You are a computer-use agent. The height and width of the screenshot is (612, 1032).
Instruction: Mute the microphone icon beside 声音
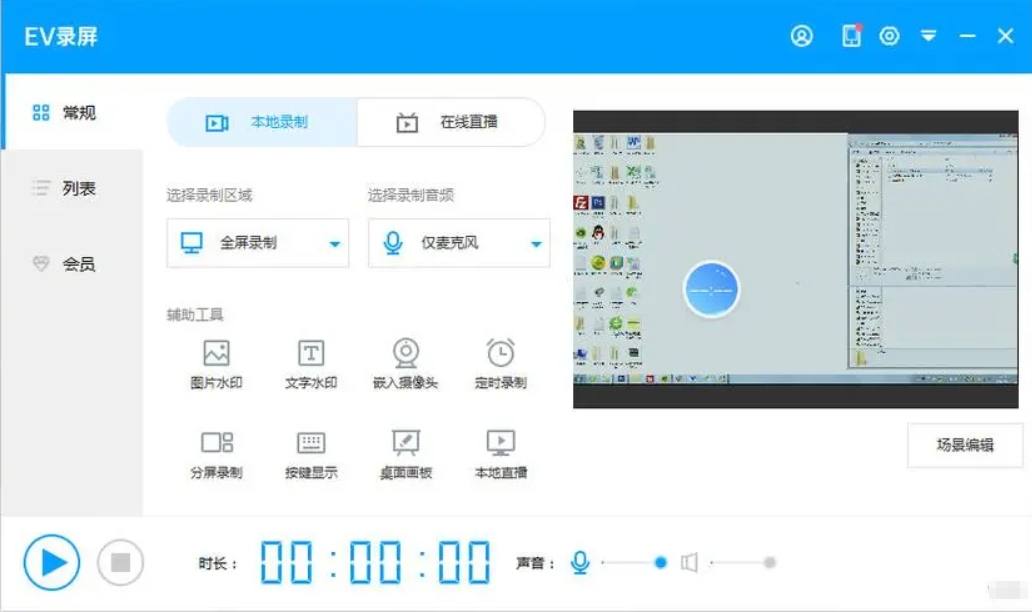click(580, 563)
